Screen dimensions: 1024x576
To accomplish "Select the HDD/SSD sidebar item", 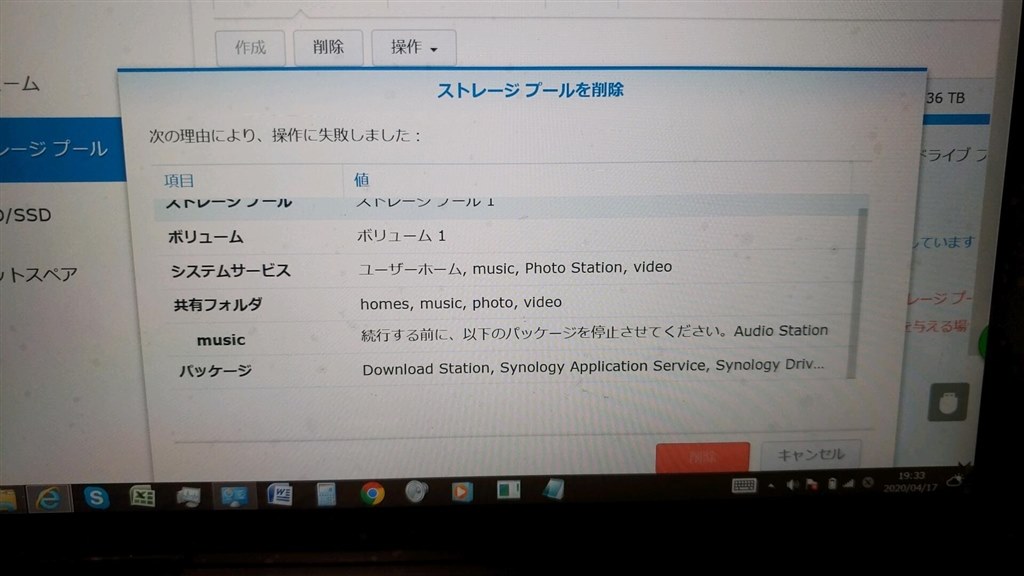I will [26, 216].
